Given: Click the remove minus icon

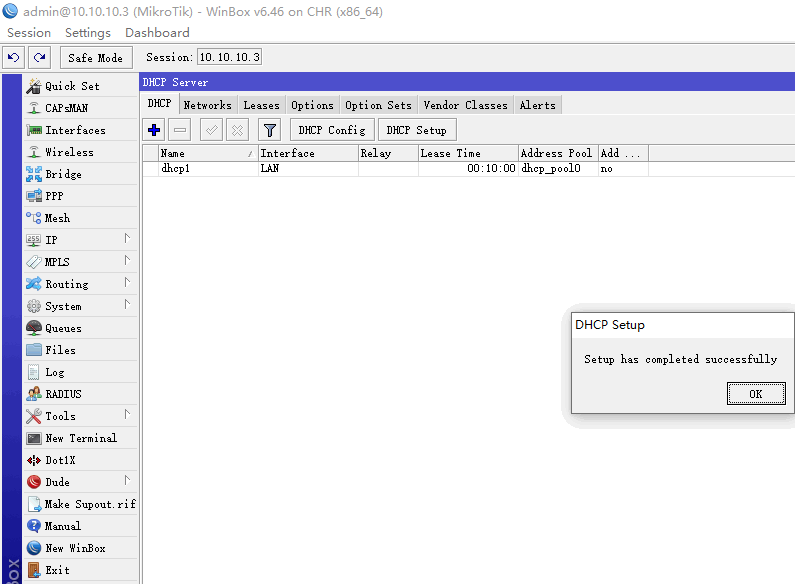Looking at the screenshot, I should pos(180,130).
